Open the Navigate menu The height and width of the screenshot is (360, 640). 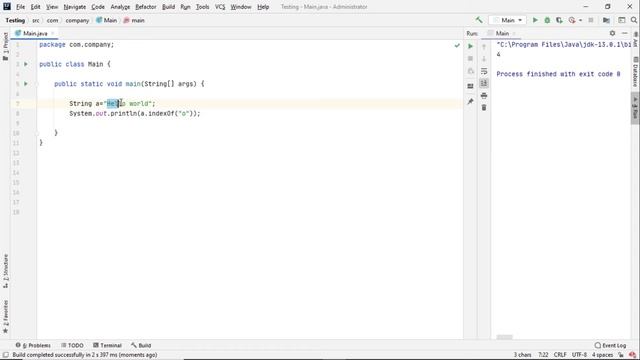point(75,7)
